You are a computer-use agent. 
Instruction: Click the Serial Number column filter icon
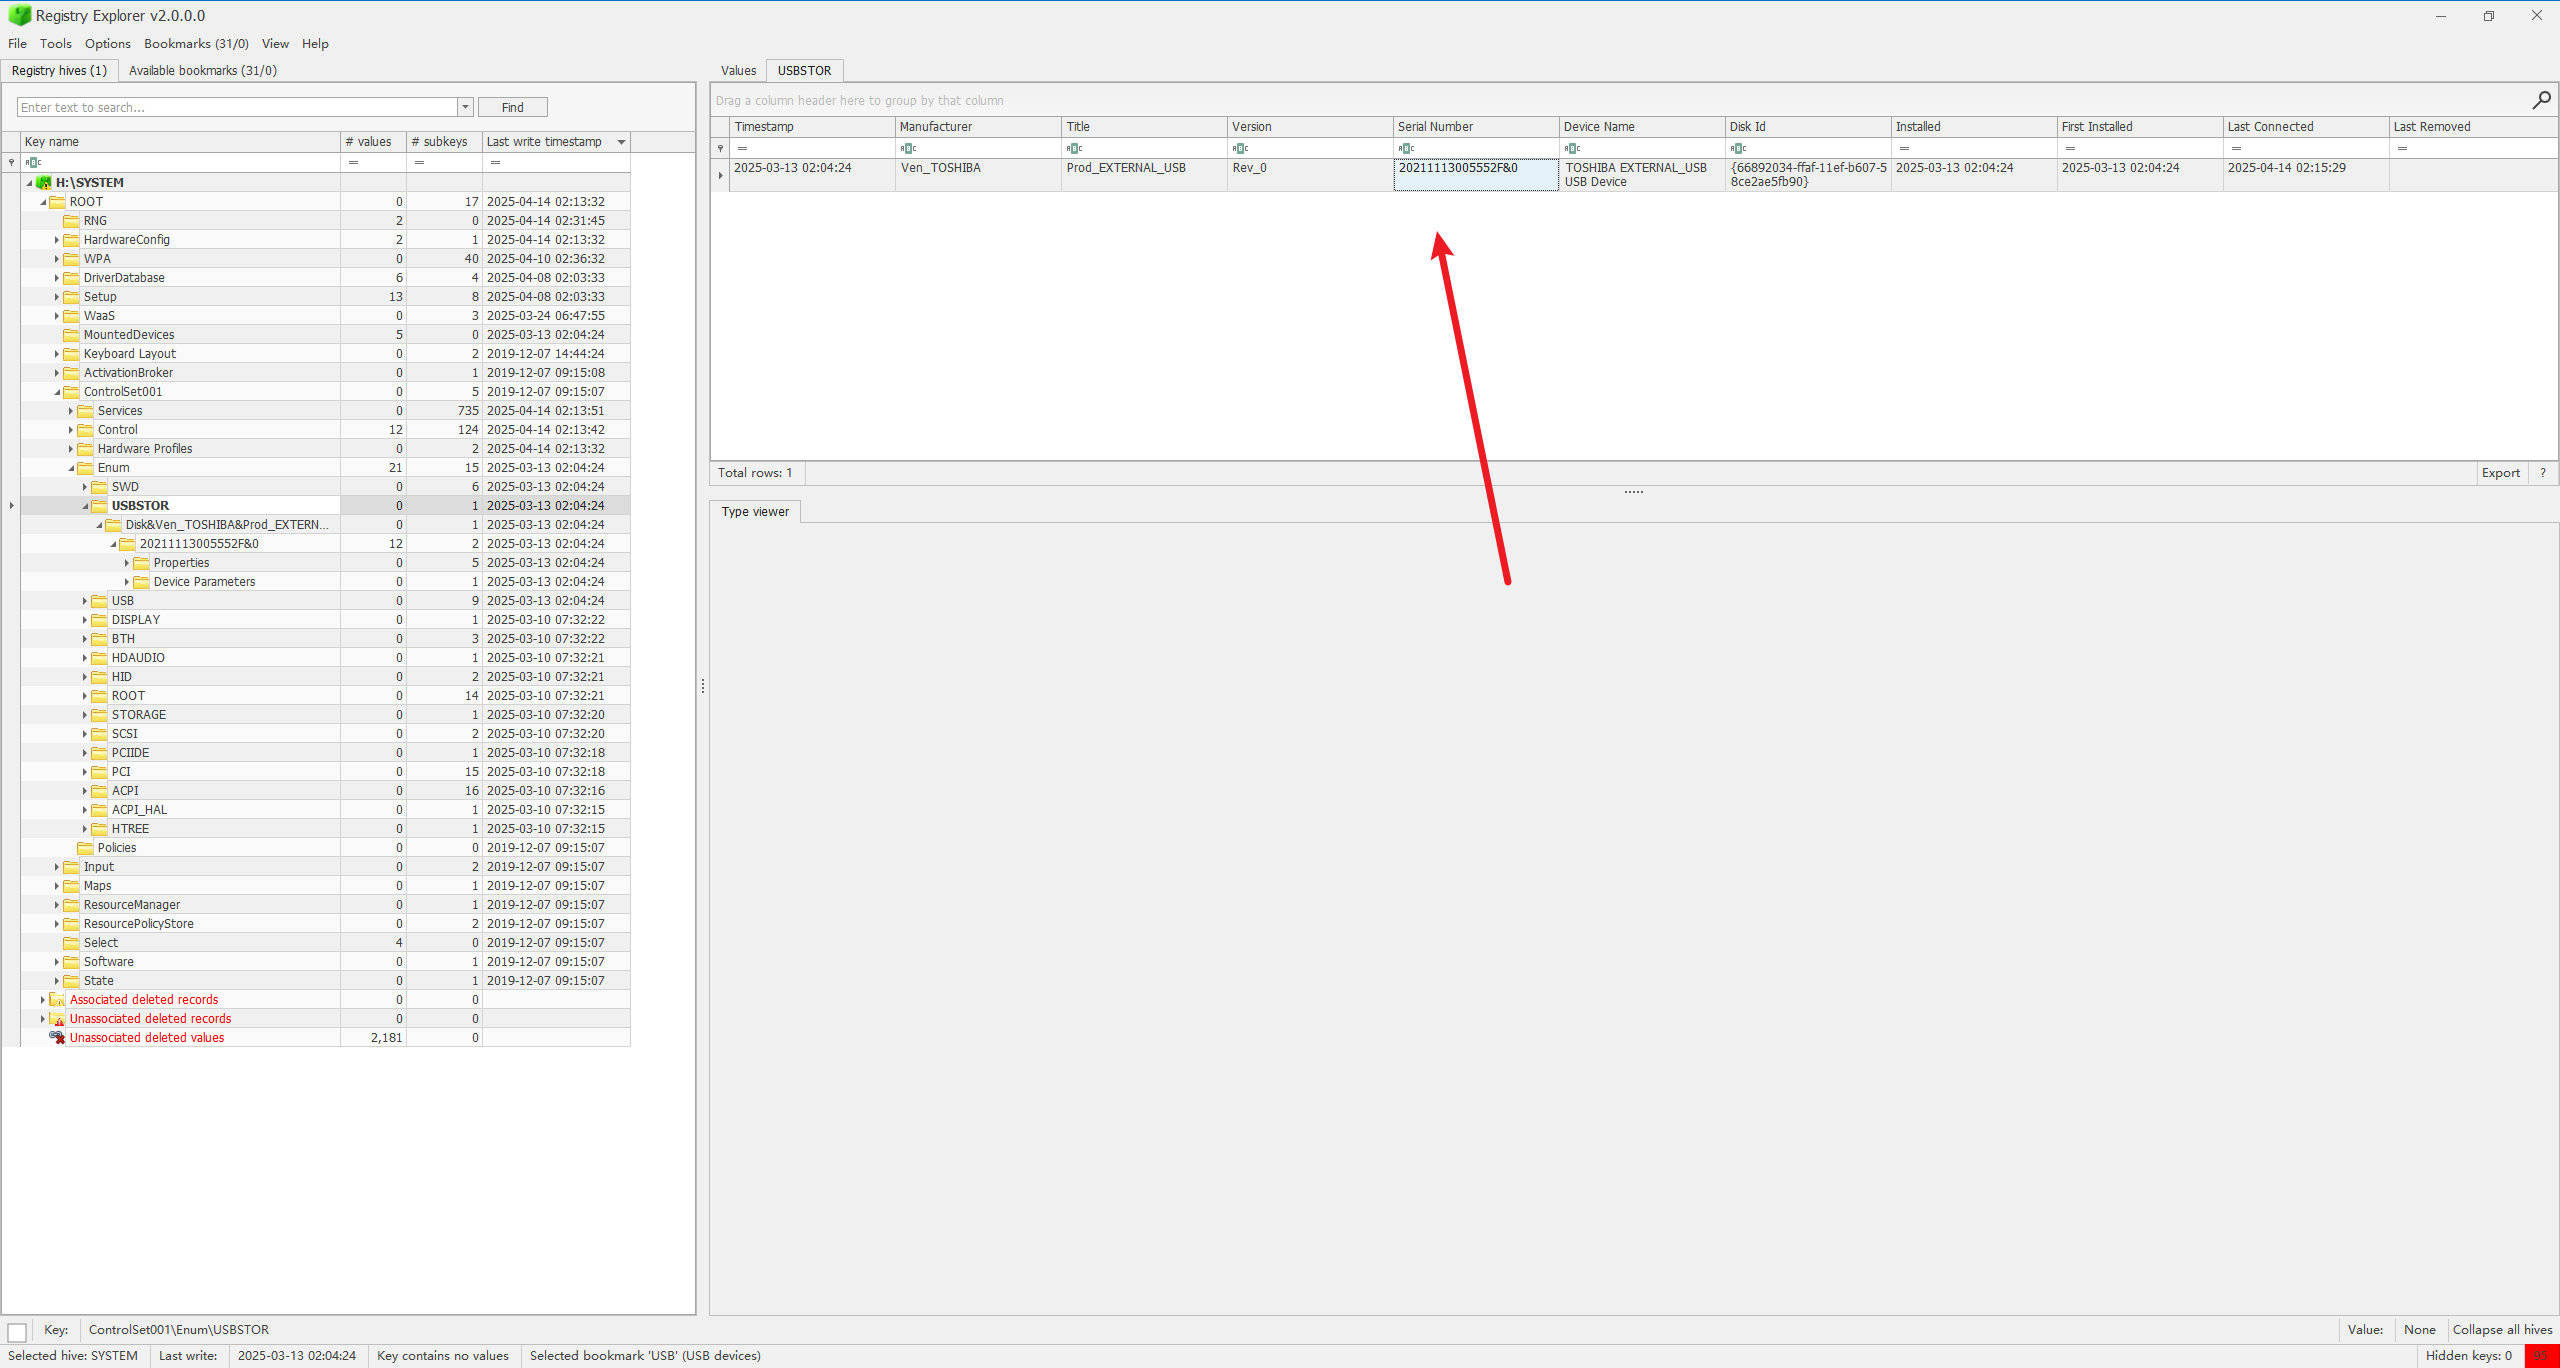point(1406,148)
